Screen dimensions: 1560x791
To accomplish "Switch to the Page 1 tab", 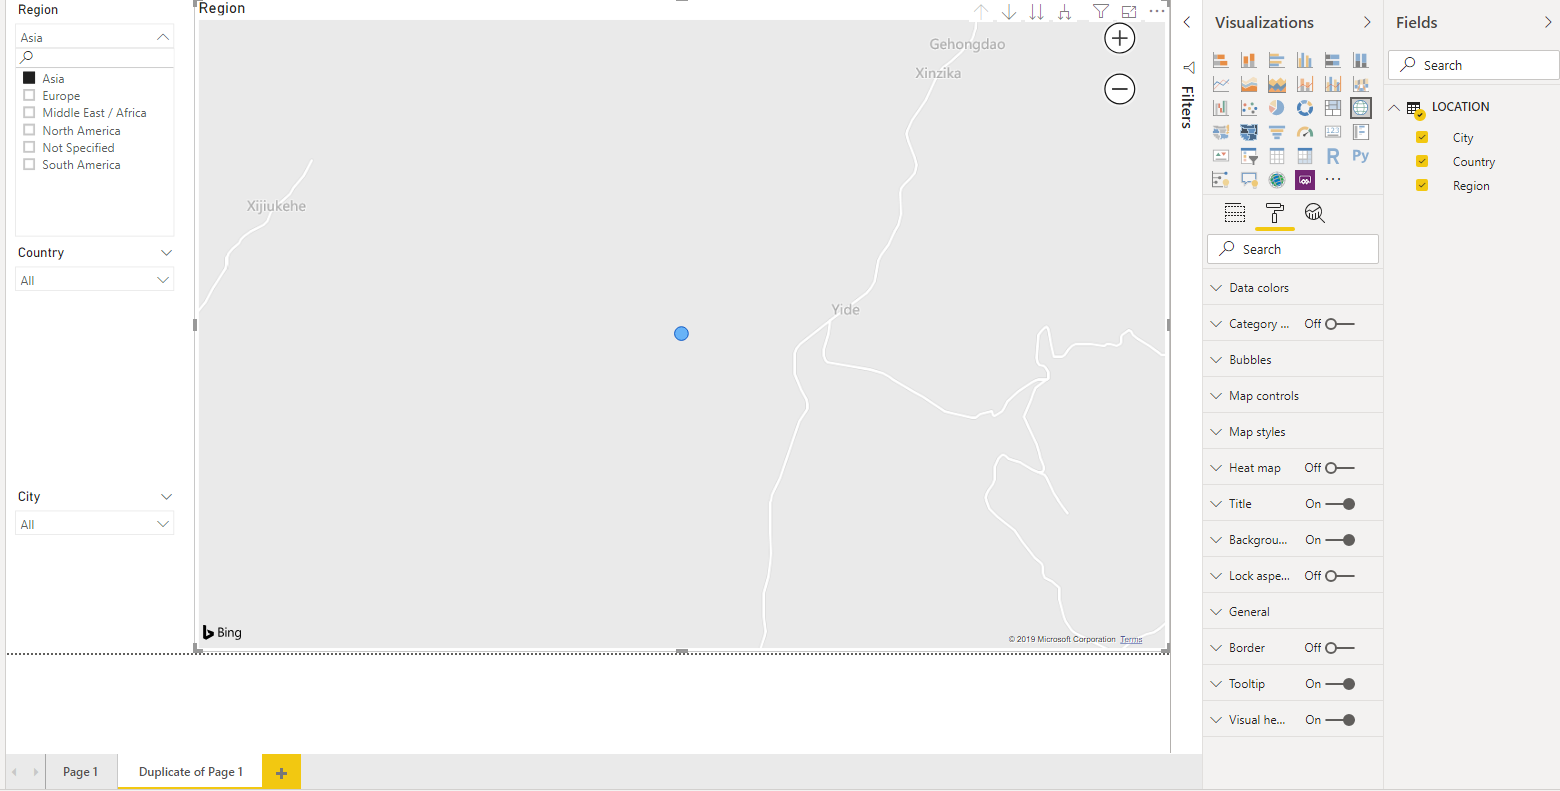I will 80,772.
